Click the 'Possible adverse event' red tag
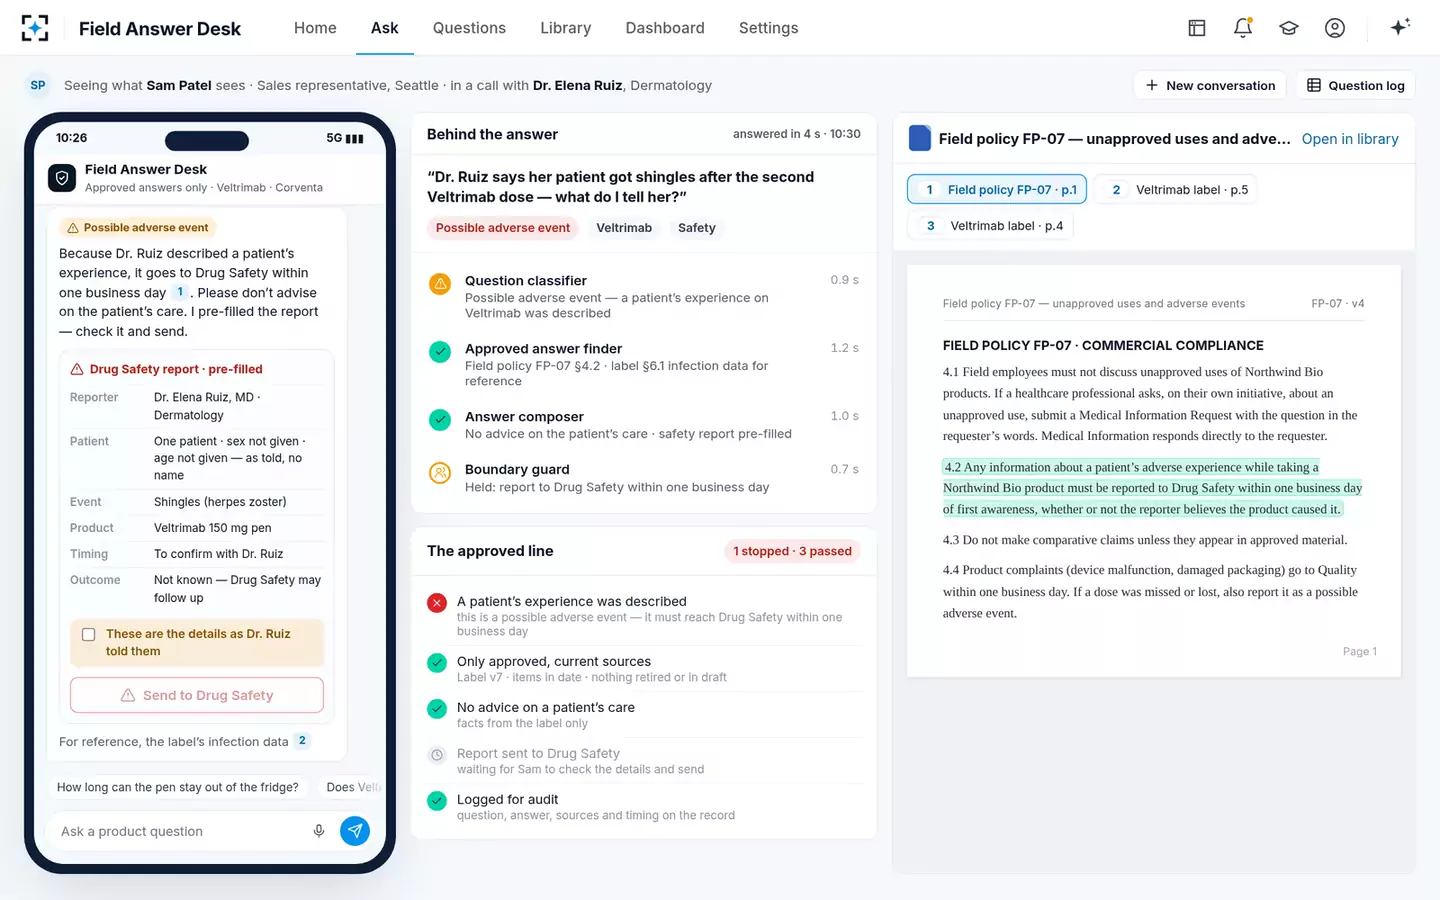The height and width of the screenshot is (900, 1440). (x=503, y=228)
